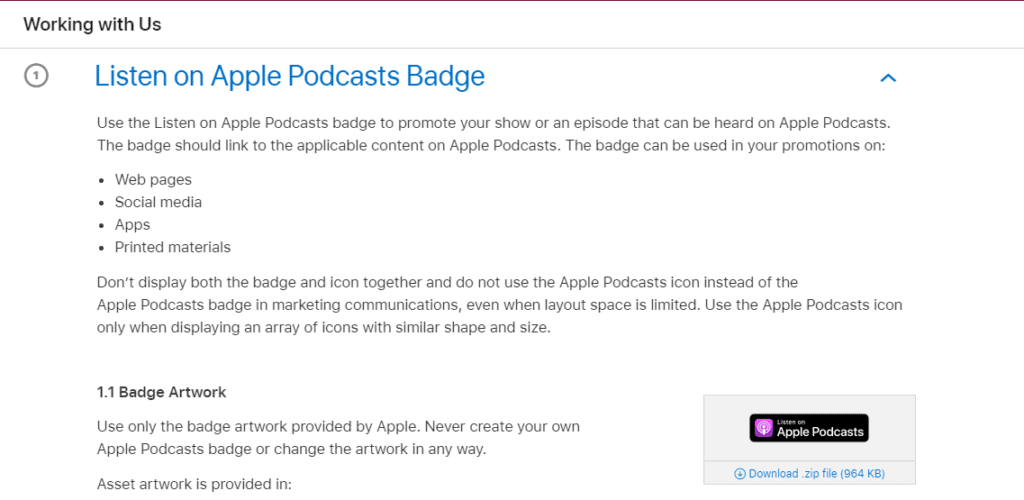
Task: Click the black Apple Podcasts badge image
Action: (x=809, y=428)
